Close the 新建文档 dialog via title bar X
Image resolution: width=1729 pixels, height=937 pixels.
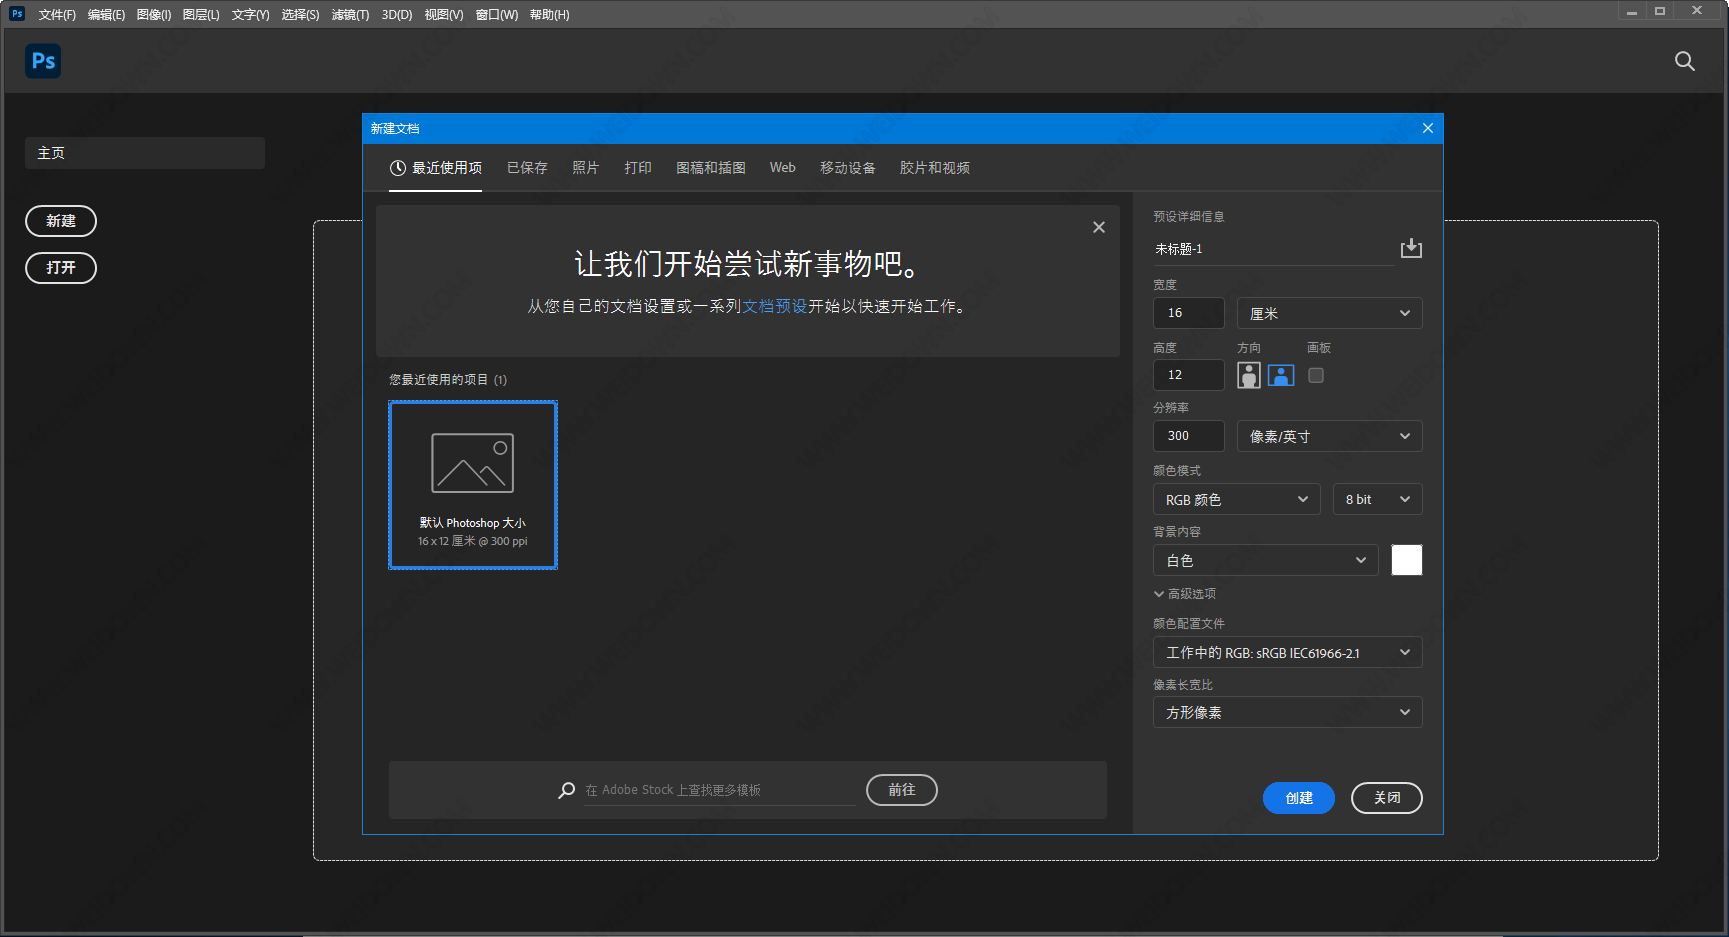[1427, 128]
